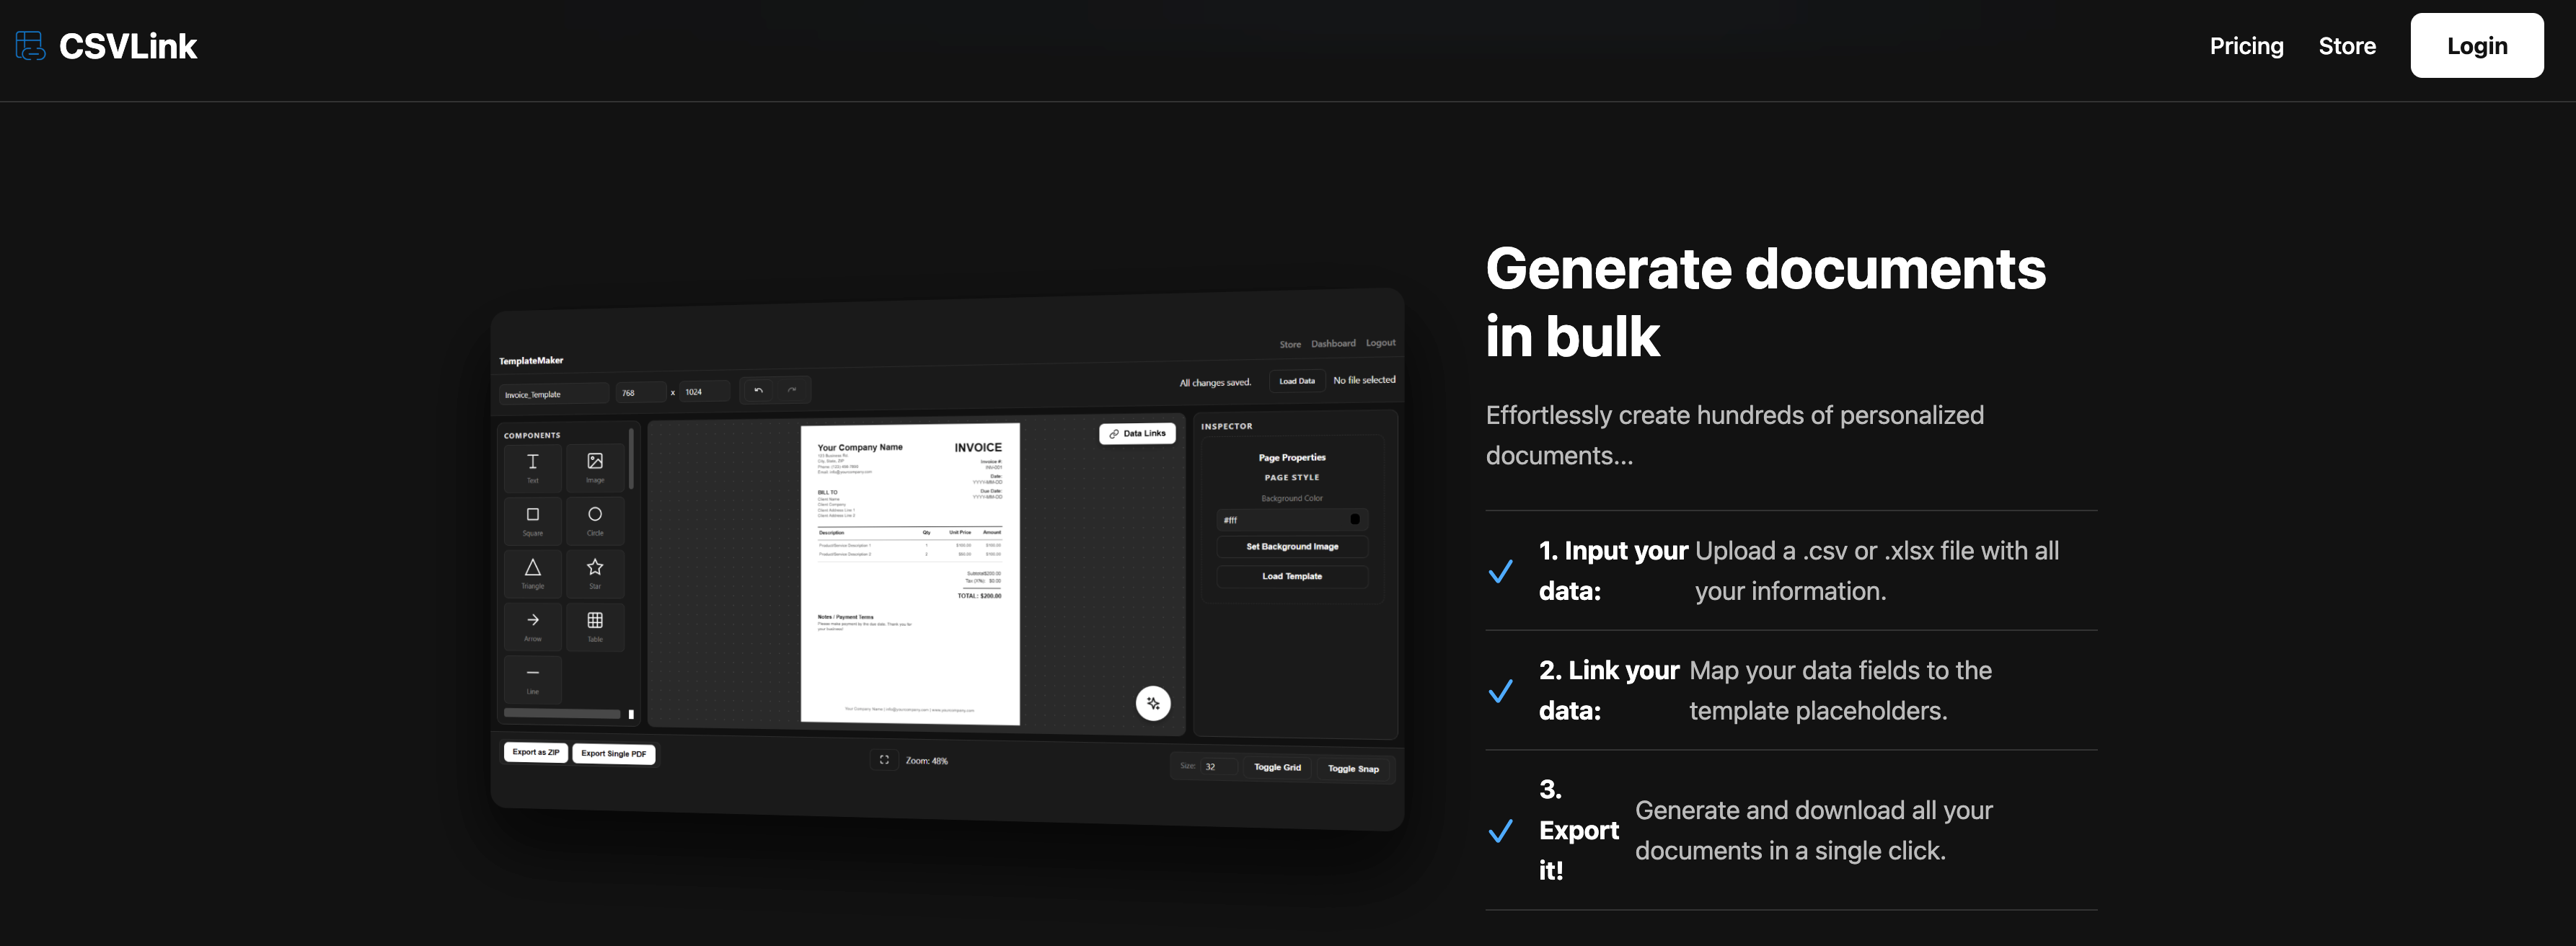The image size is (2576, 946).
Task: Select the Arrow component tool
Action: (x=532, y=625)
